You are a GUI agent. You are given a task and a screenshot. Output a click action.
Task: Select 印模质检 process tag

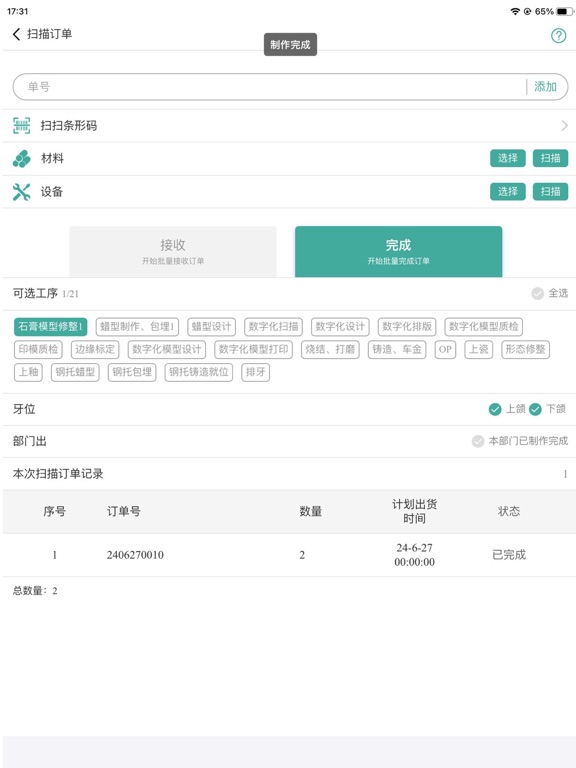pyautogui.click(x=38, y=349)
